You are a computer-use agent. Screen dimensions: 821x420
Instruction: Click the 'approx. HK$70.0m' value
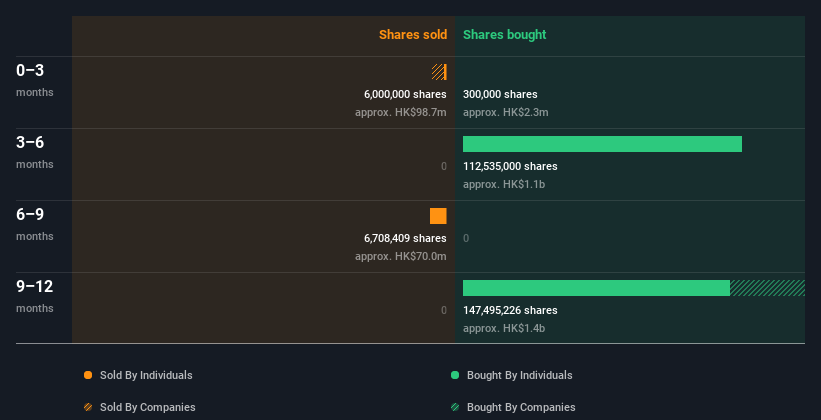[x=401, y=256]
